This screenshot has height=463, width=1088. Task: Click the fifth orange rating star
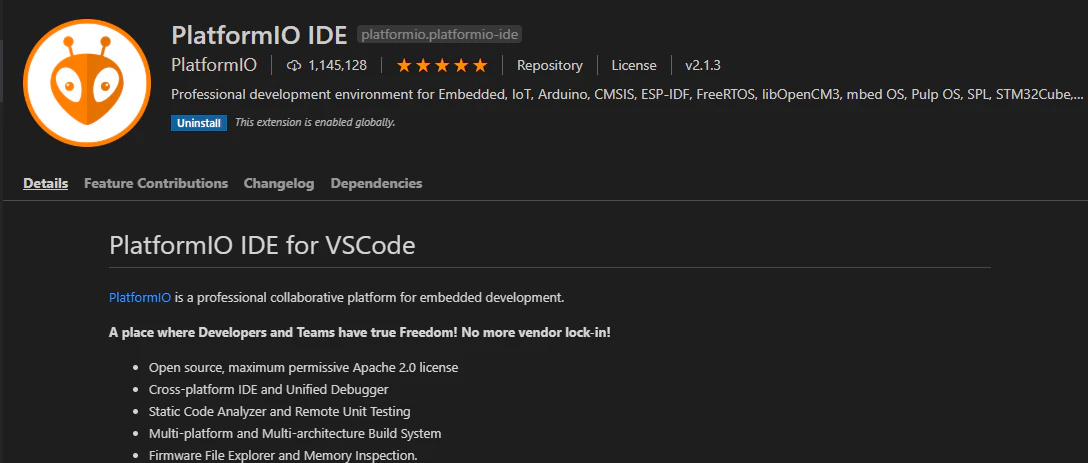(x=480, y=65)
